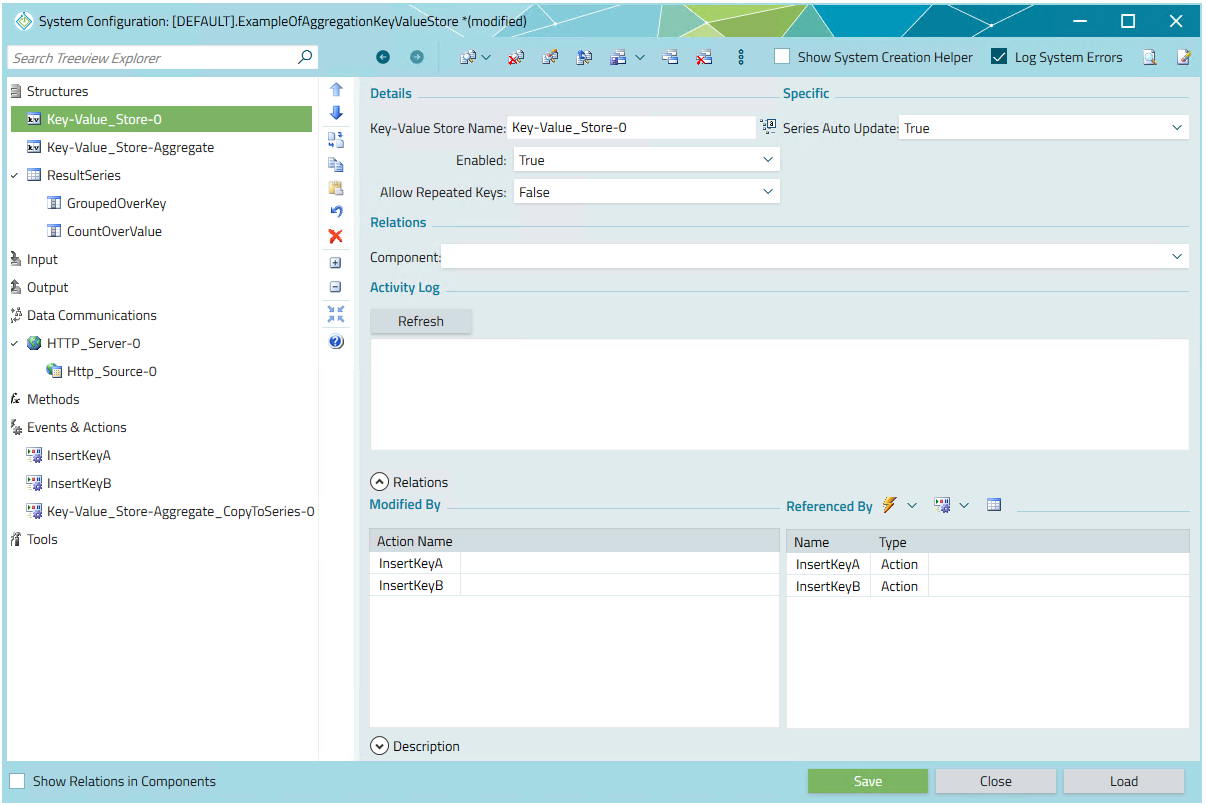The height and width of the screenshot is (806, 1206).
Task: Click the search magnifier in Treeview Explorer
Action: [x=305, y=58]
